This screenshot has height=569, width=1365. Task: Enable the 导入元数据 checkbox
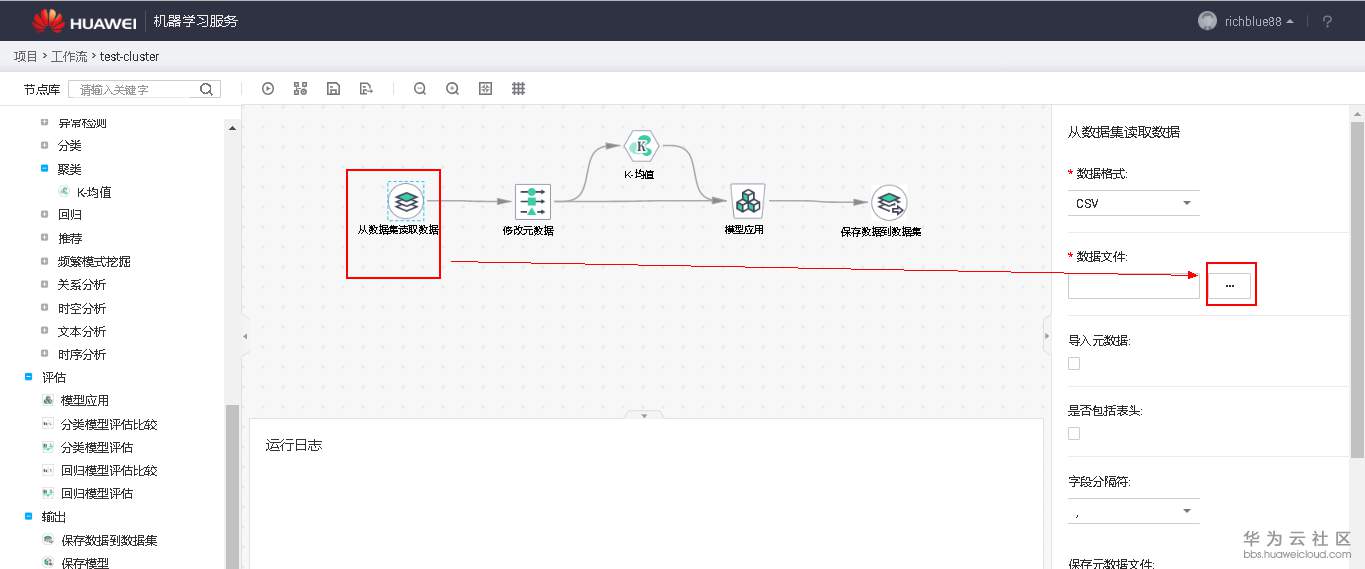pyautogui.click(x=1074, y=364)
